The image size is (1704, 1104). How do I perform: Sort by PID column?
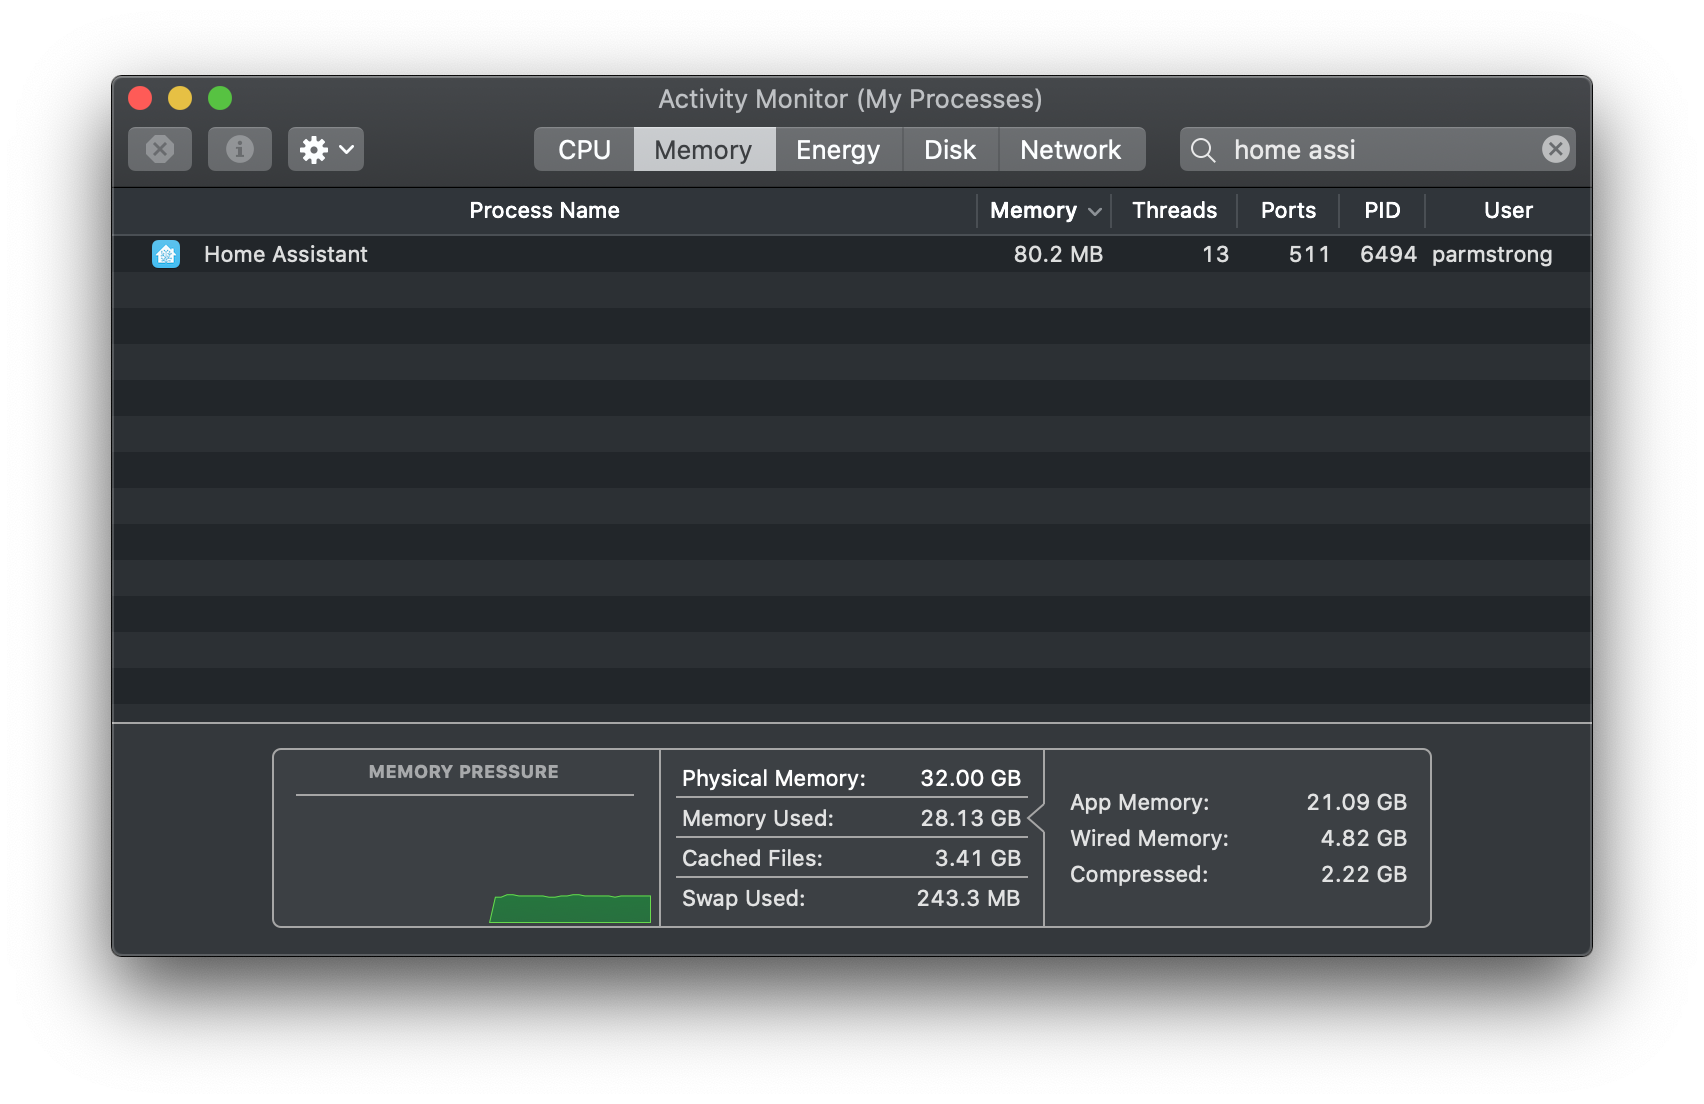pyautogui.click(x=1382, y=210)
